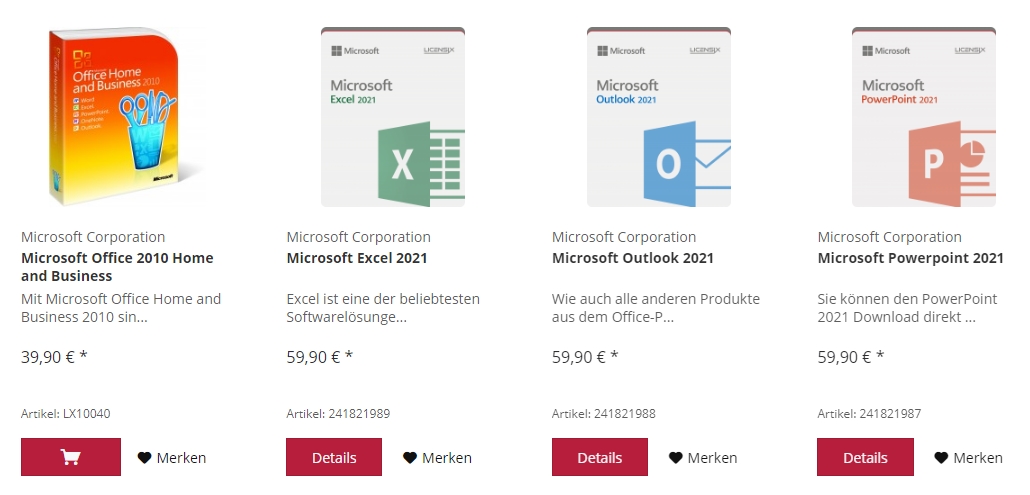Screen dimensions: 1030x495
Task: Open the Microsoft Excel 2021 title link
Action: [357, 258]
